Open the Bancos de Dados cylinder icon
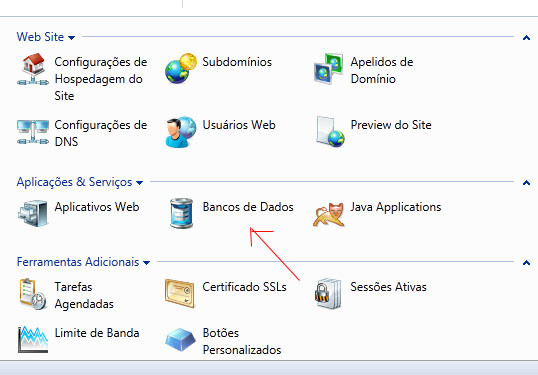Image resolution: width=538 pixels, height=375 pixels. (182, 213)
